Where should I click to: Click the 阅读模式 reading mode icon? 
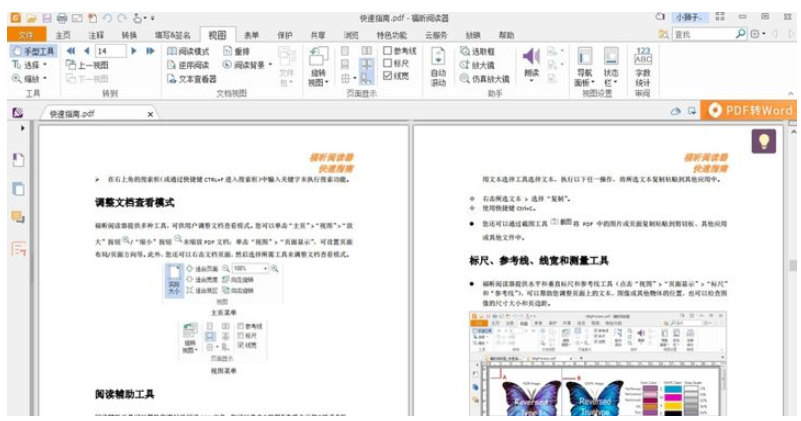pyautogui.click(x=188, y=51)
